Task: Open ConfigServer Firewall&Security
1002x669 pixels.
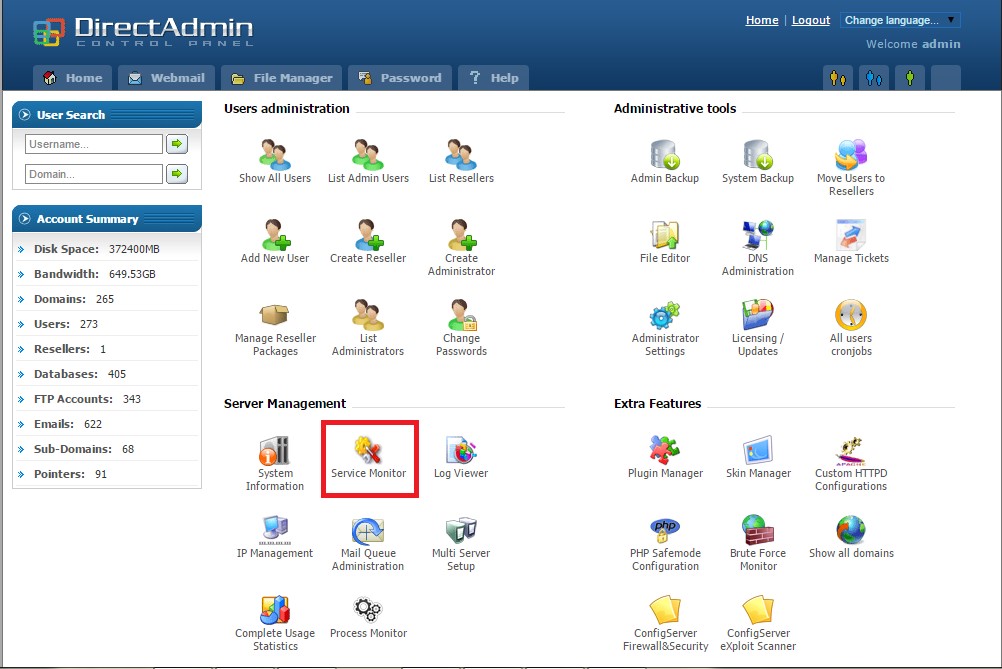Action: pyautogui.click(x=665, y=623)
